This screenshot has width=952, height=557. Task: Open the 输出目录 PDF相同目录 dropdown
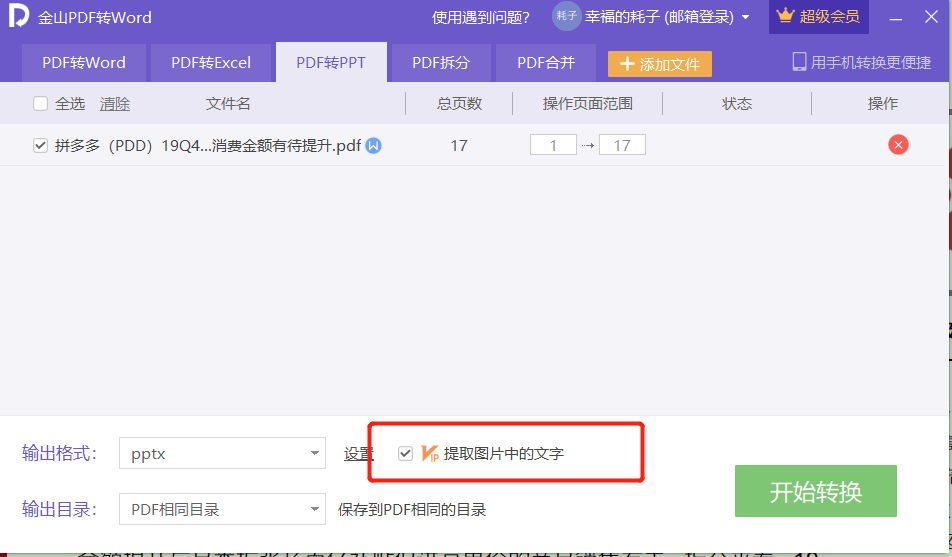coord(222,509)
